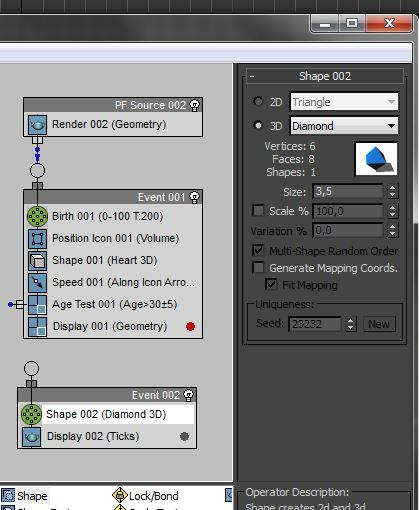Screen dimensions: 419x510
Task: Toggle the PF Source 002 lightbulb
Action: 194,105
